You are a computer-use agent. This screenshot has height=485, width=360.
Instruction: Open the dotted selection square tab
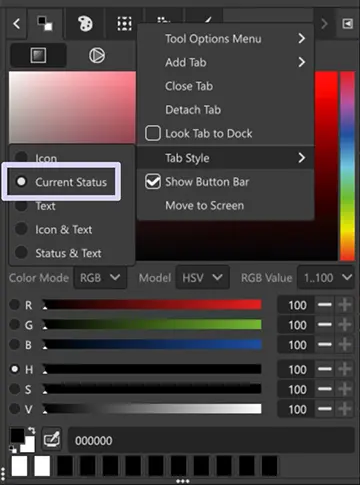click(124, 24)
